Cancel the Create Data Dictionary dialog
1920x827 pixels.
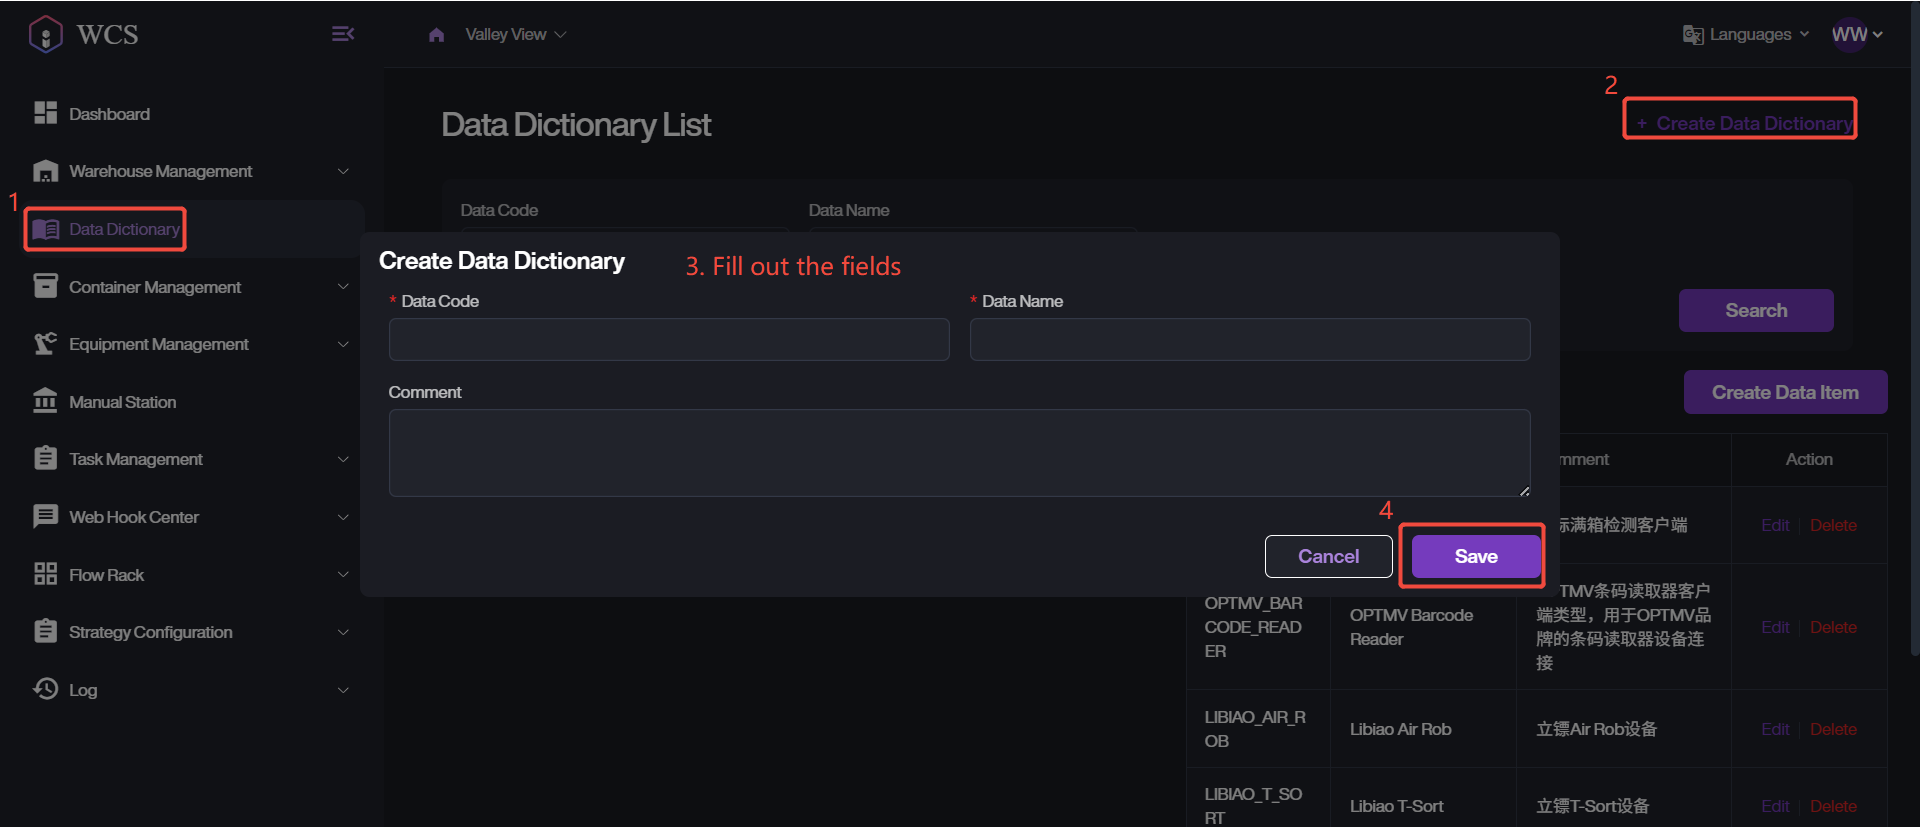(1328, 556)
